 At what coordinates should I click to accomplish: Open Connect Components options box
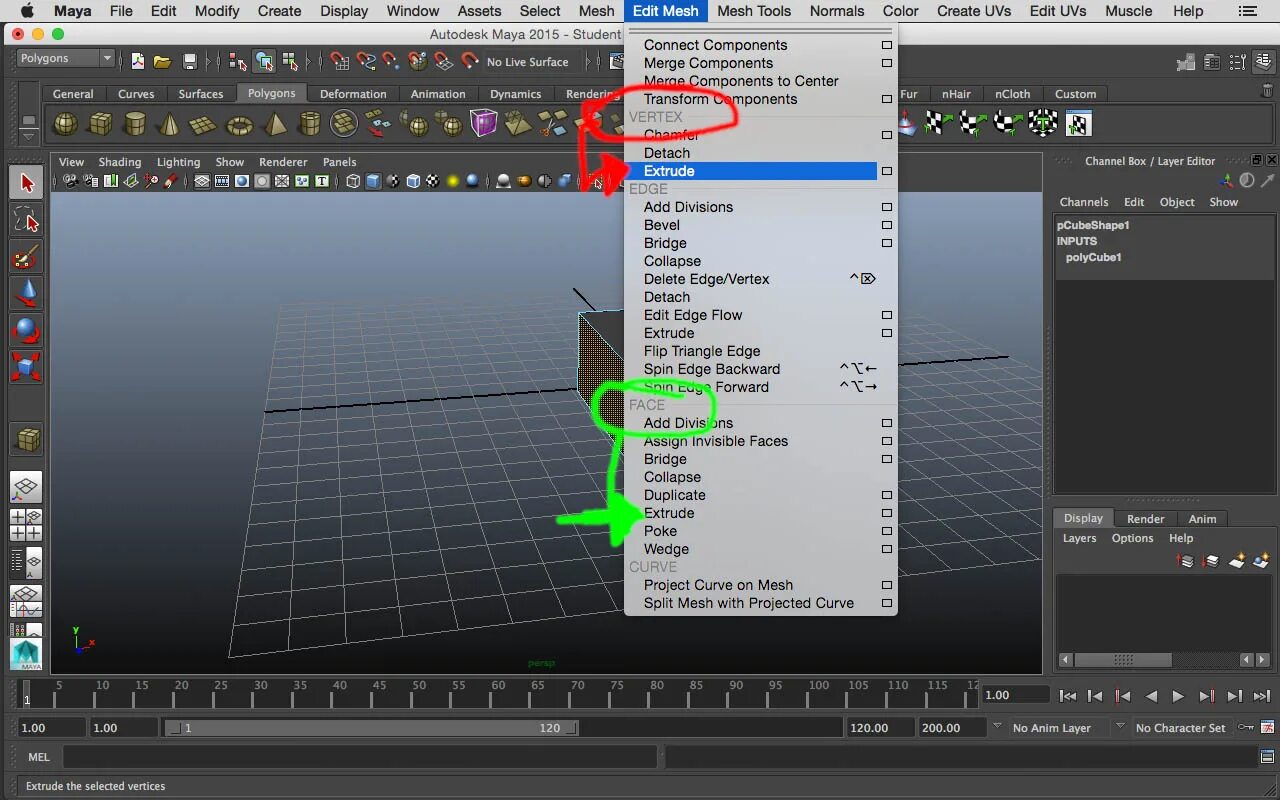[x=886, y=45]
